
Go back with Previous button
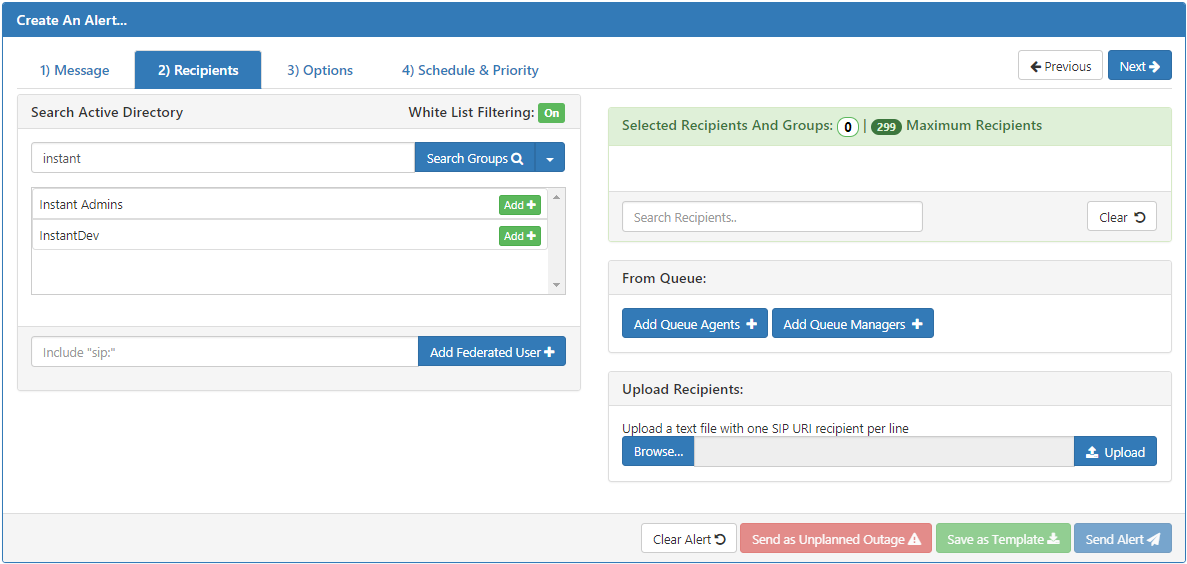click(1060, 66)
